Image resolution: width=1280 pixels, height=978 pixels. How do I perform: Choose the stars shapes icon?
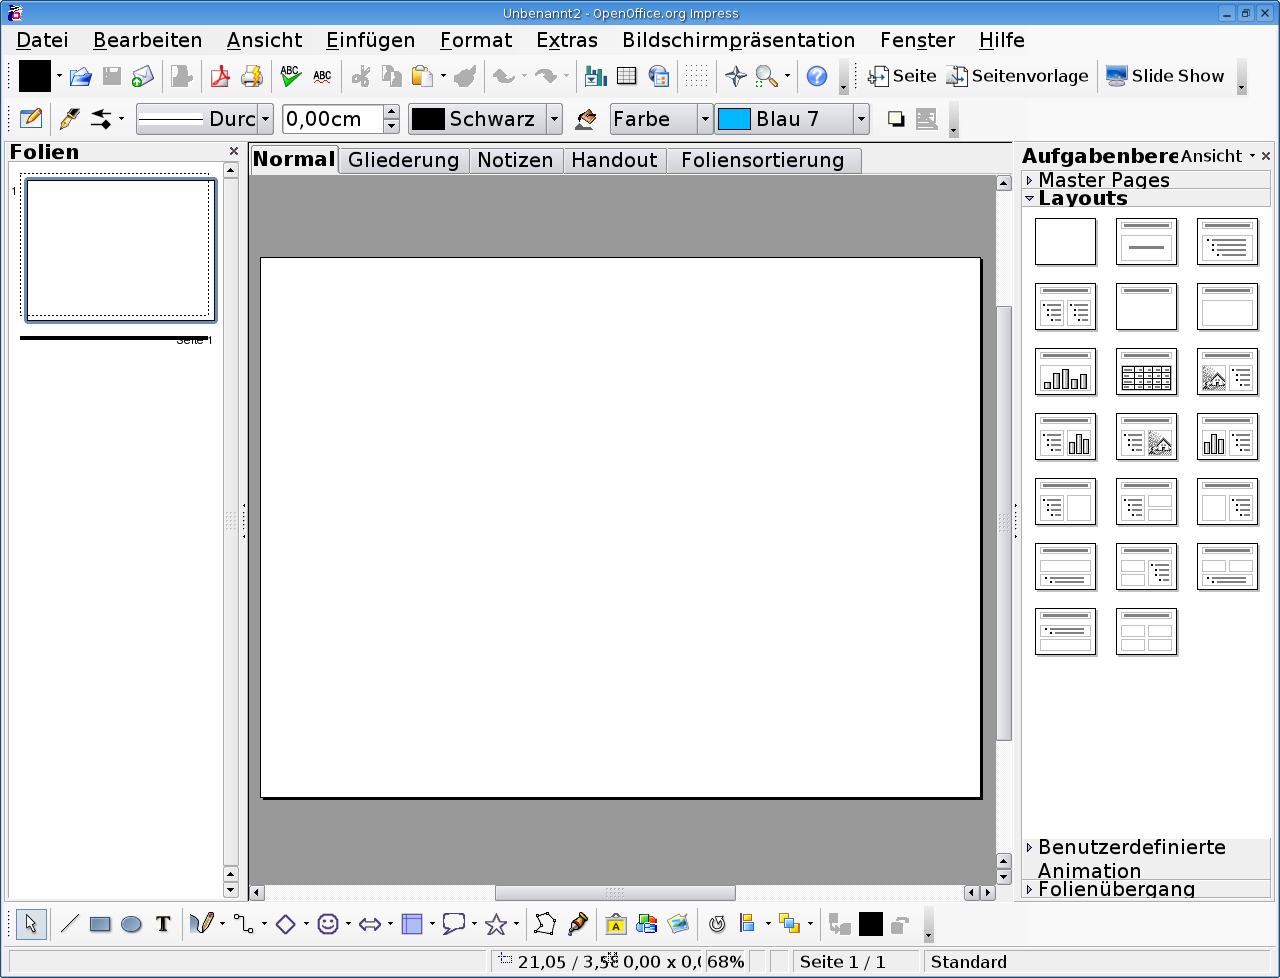[496, 925]
